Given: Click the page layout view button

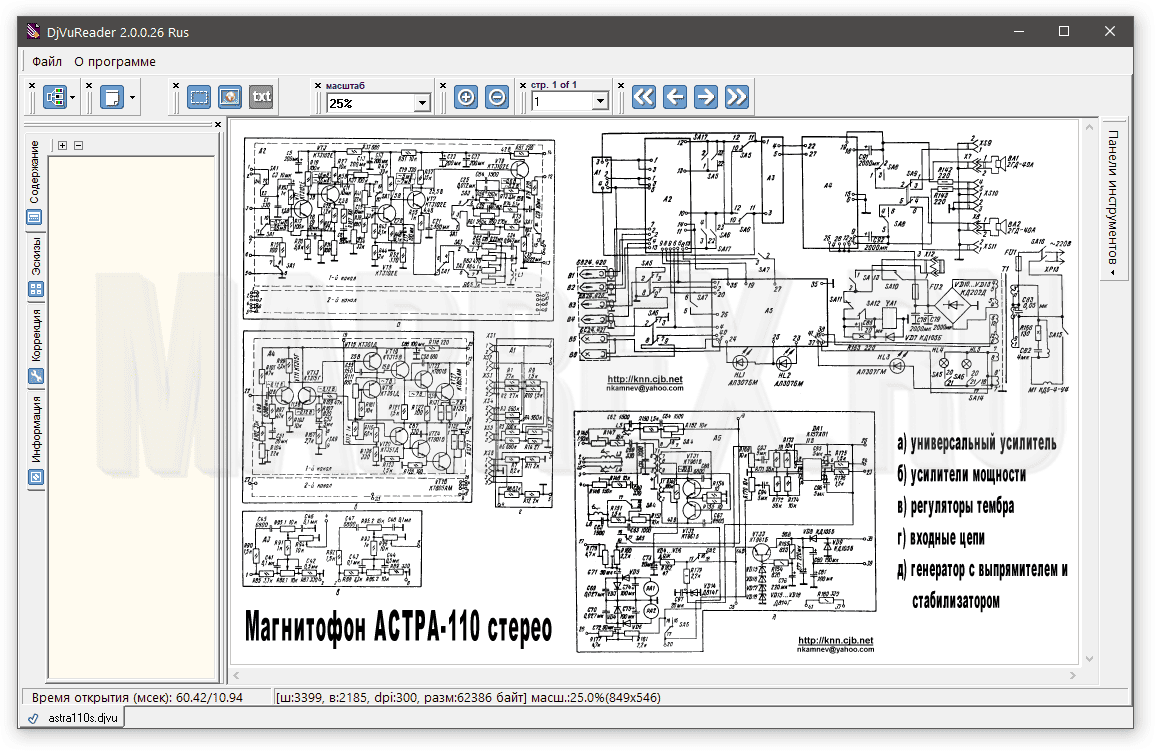Looking at the screenshot, I should click(112, 97).
